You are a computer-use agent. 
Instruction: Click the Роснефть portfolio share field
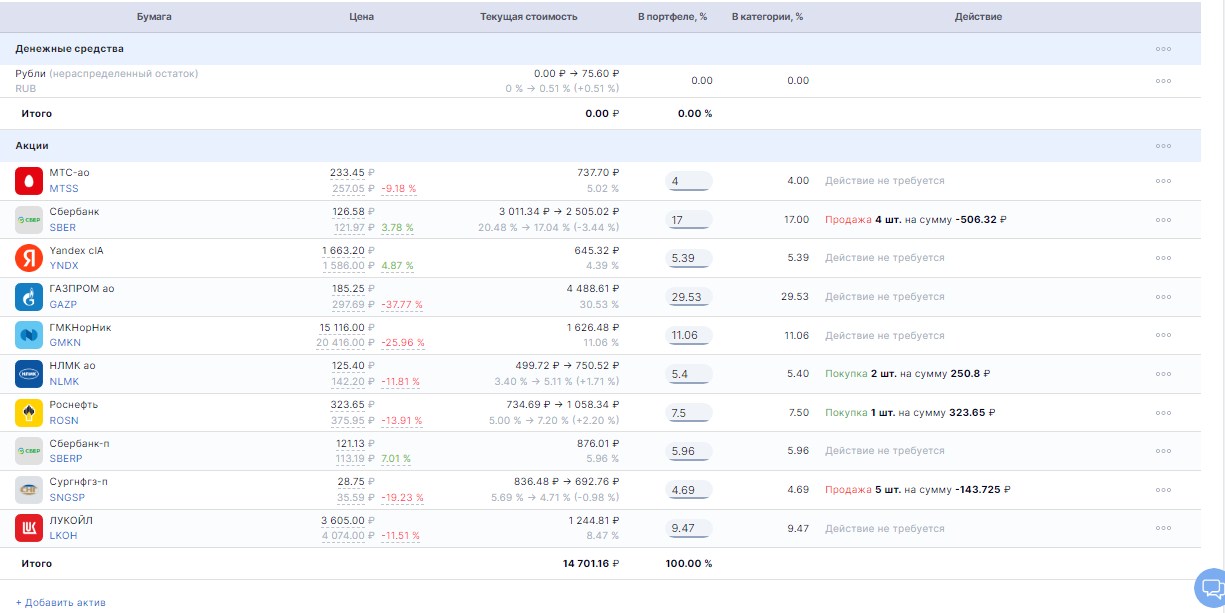coord(688,413)
